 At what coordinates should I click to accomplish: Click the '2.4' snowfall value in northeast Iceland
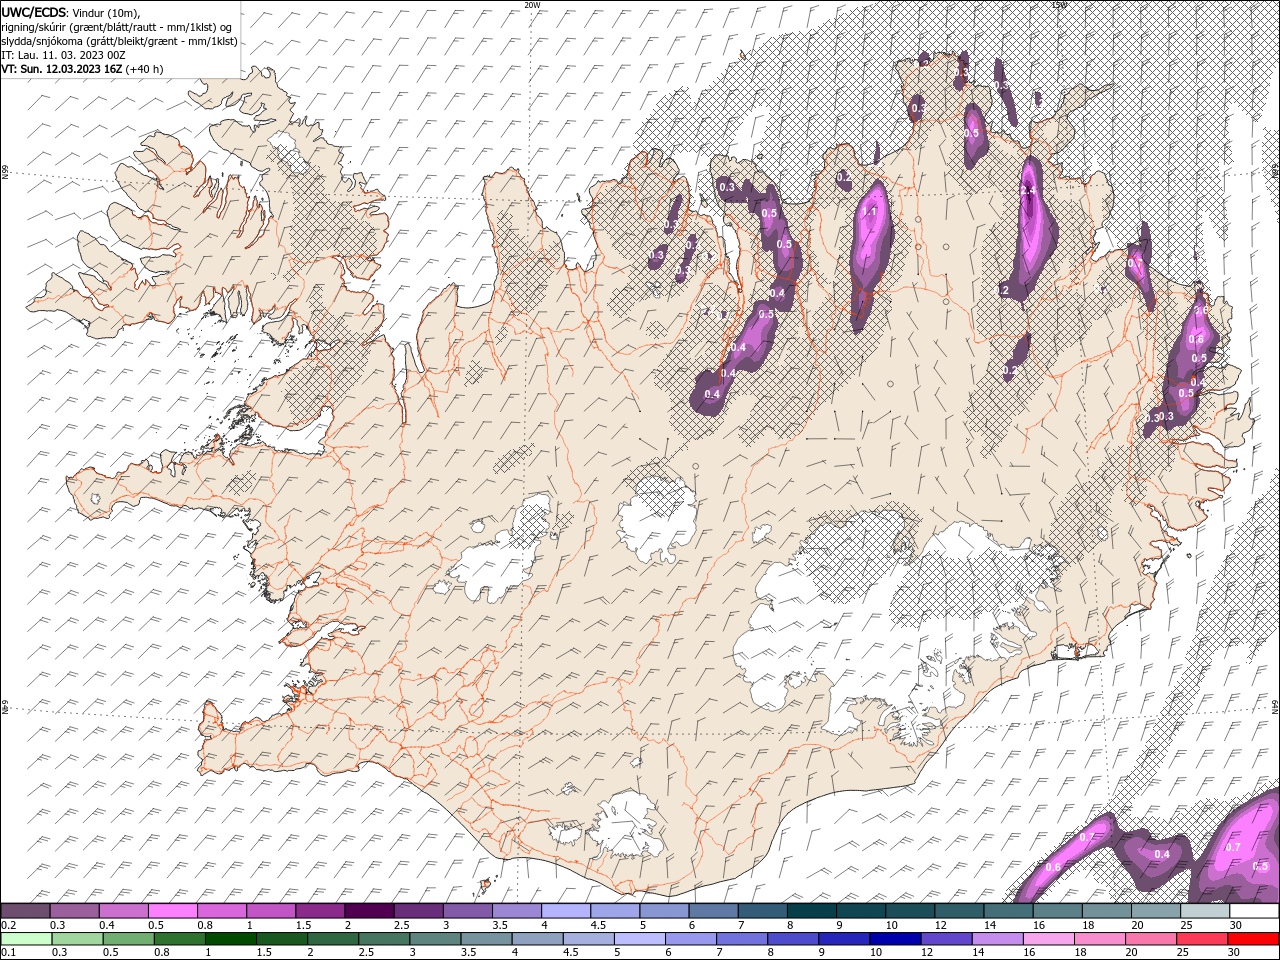[1027, 190]
